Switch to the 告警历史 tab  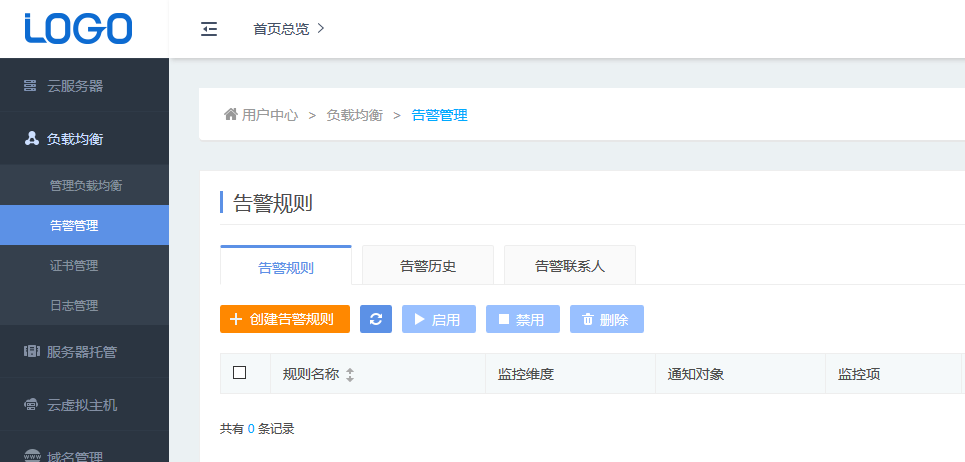[x=428, y=266]
